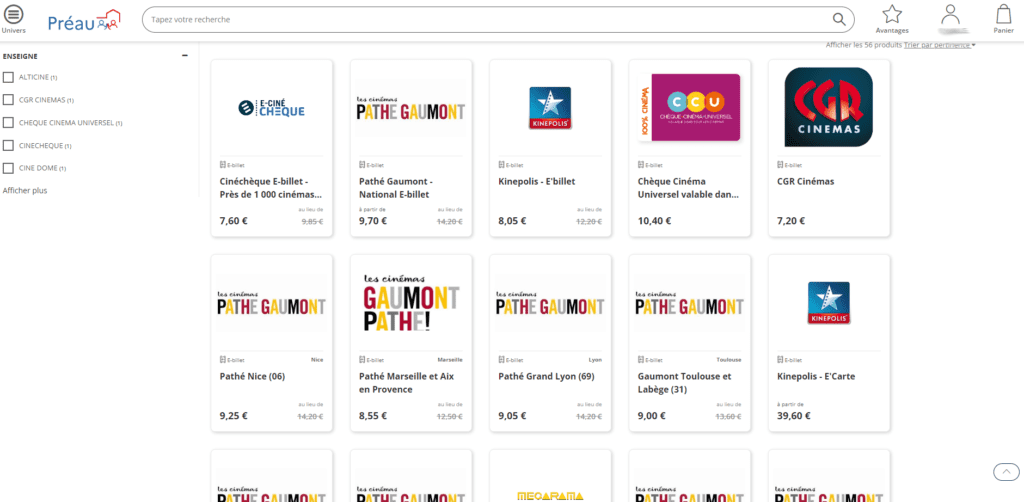
Task: Open the Panier shopping bag
Action: (1003, 14)
